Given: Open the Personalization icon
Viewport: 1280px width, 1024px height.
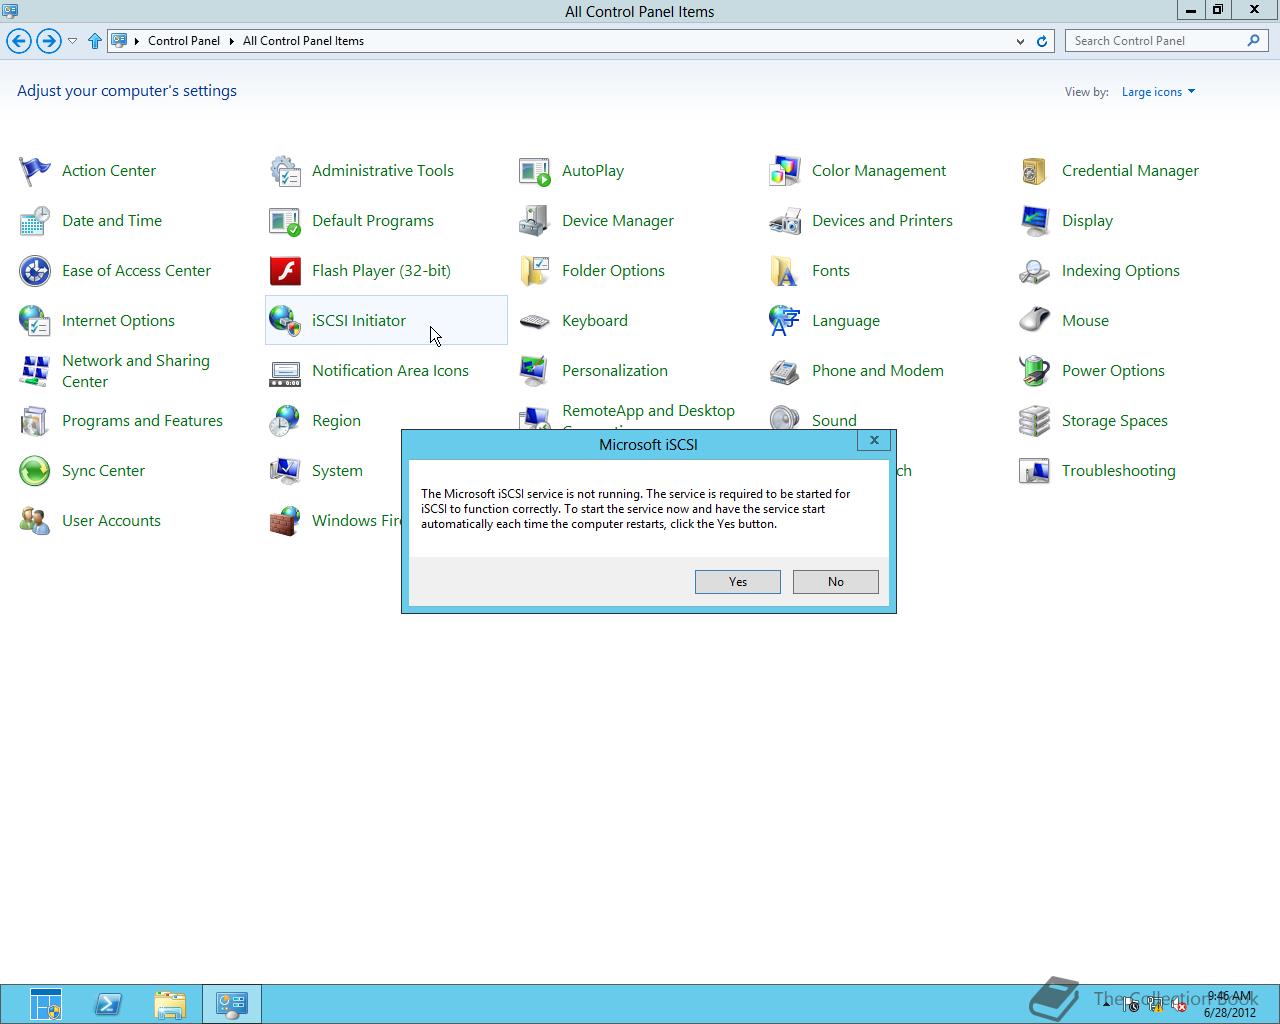Looking at the screenshot, I should click(535, 371).
